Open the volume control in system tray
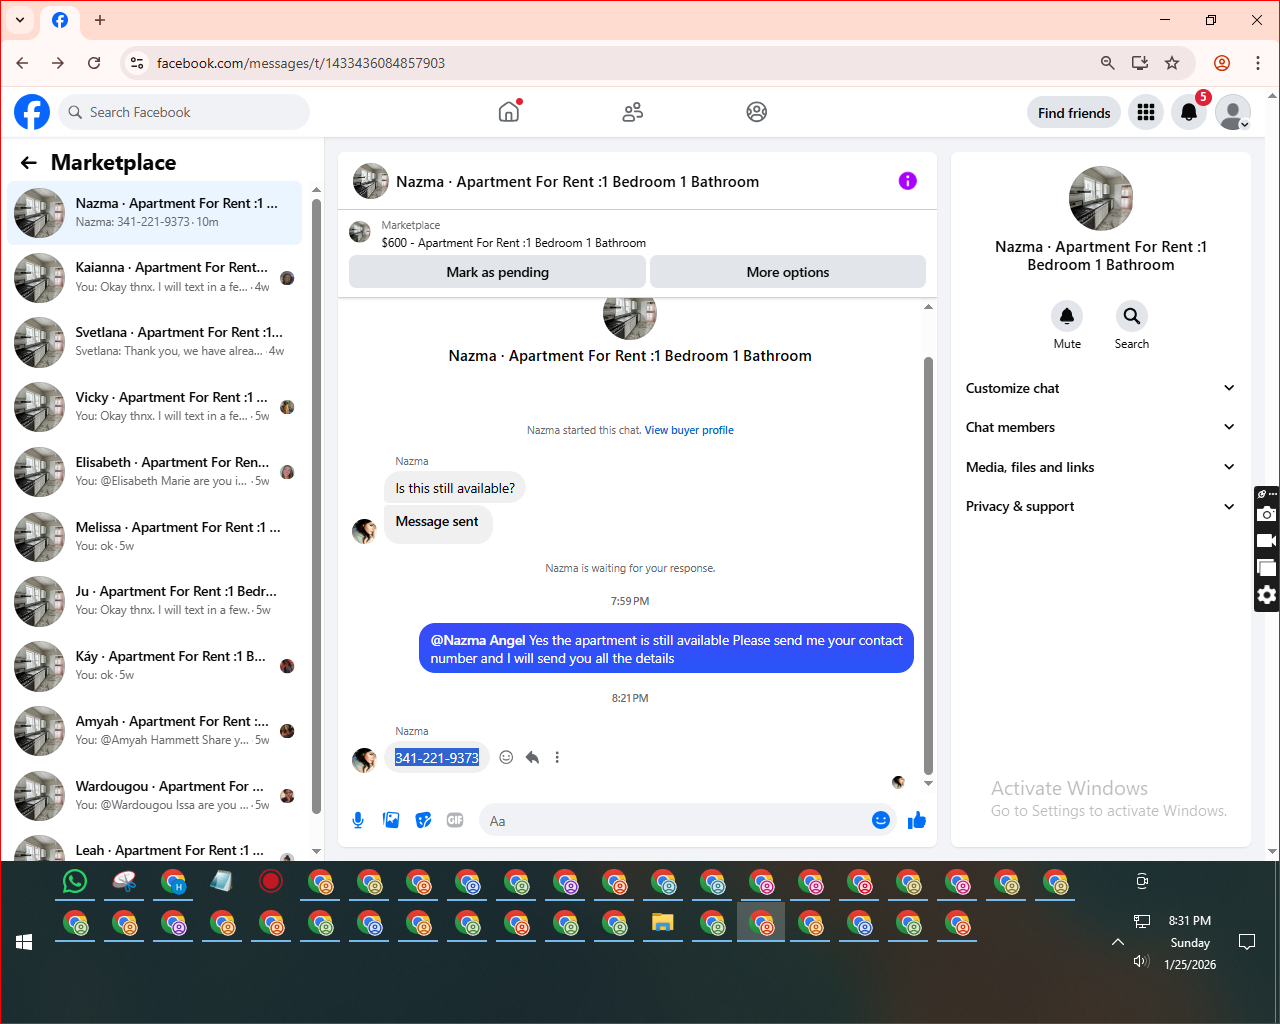 [1141, 962]
